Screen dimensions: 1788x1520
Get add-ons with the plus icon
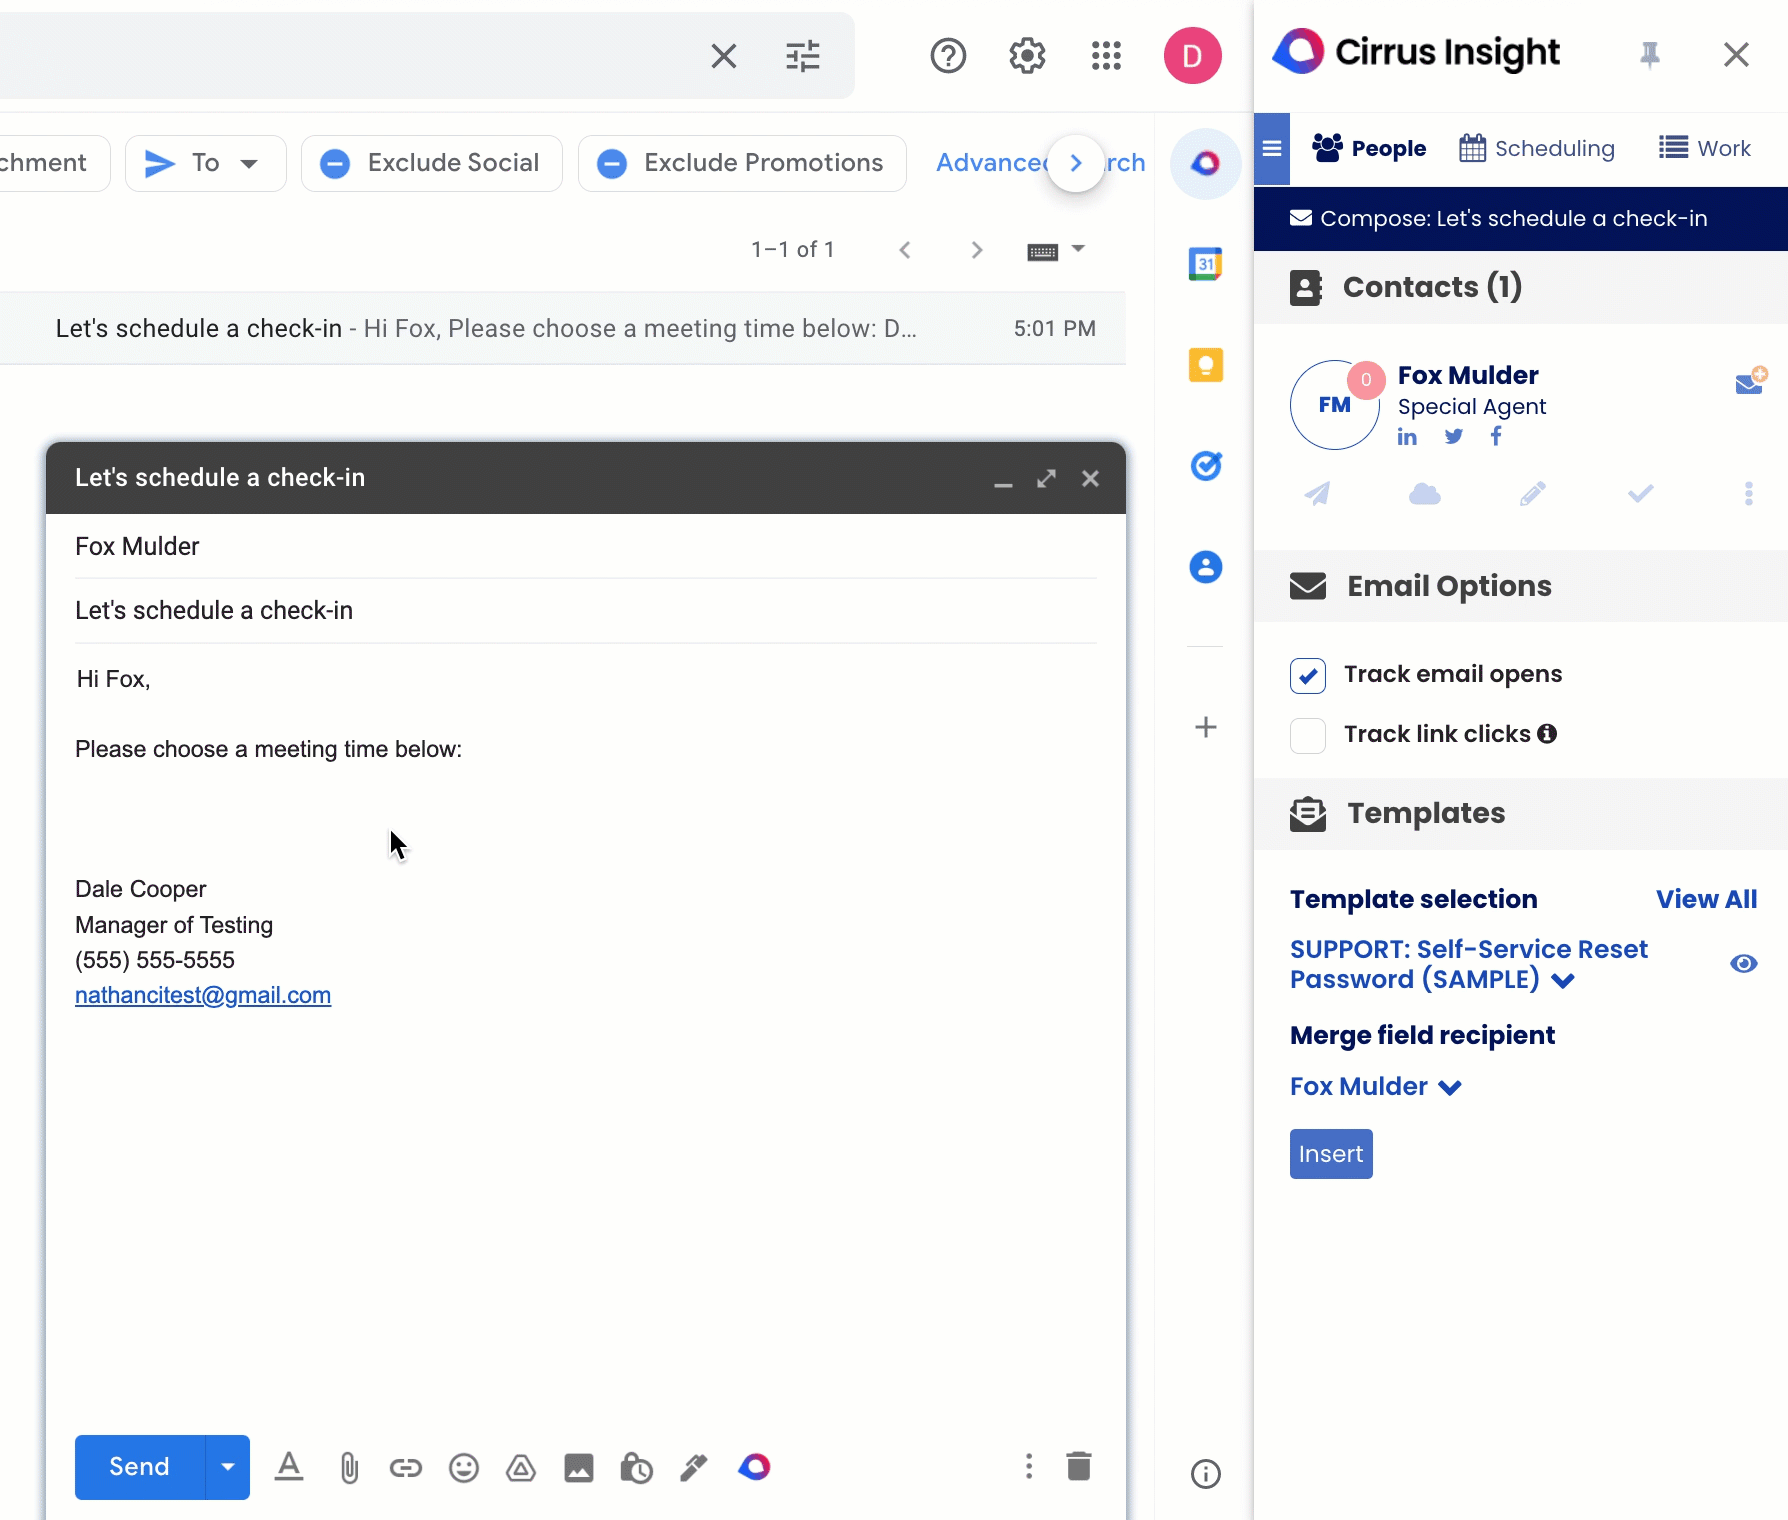coord(1206,727)
